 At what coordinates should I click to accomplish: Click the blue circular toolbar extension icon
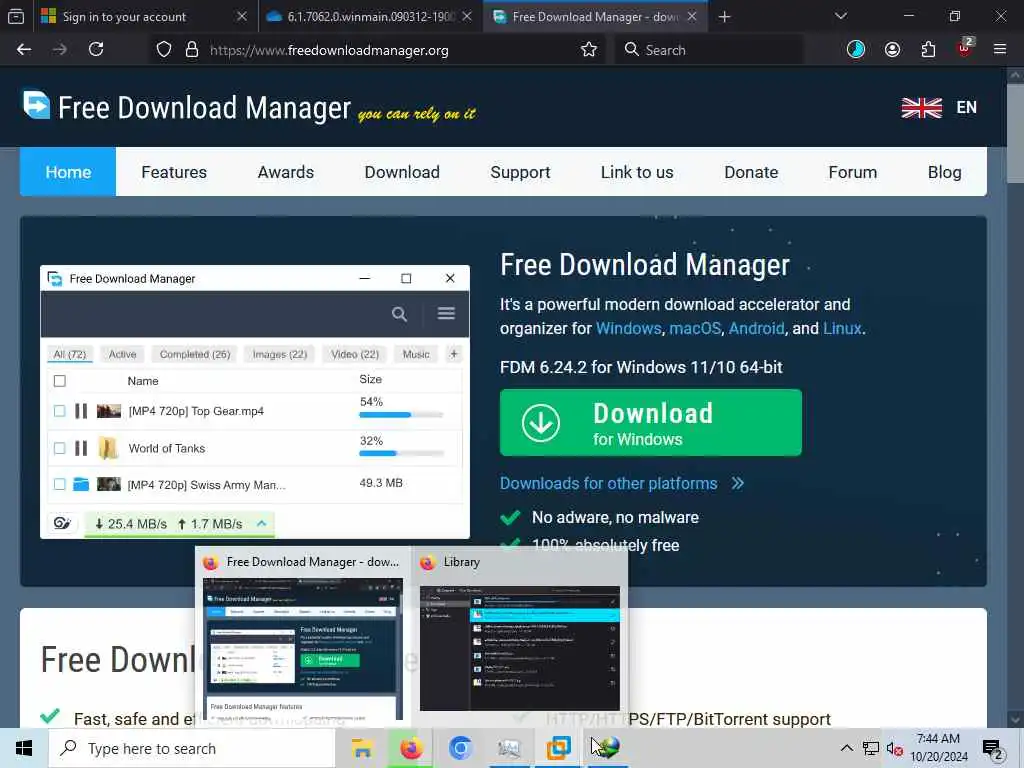pos(856,50)
